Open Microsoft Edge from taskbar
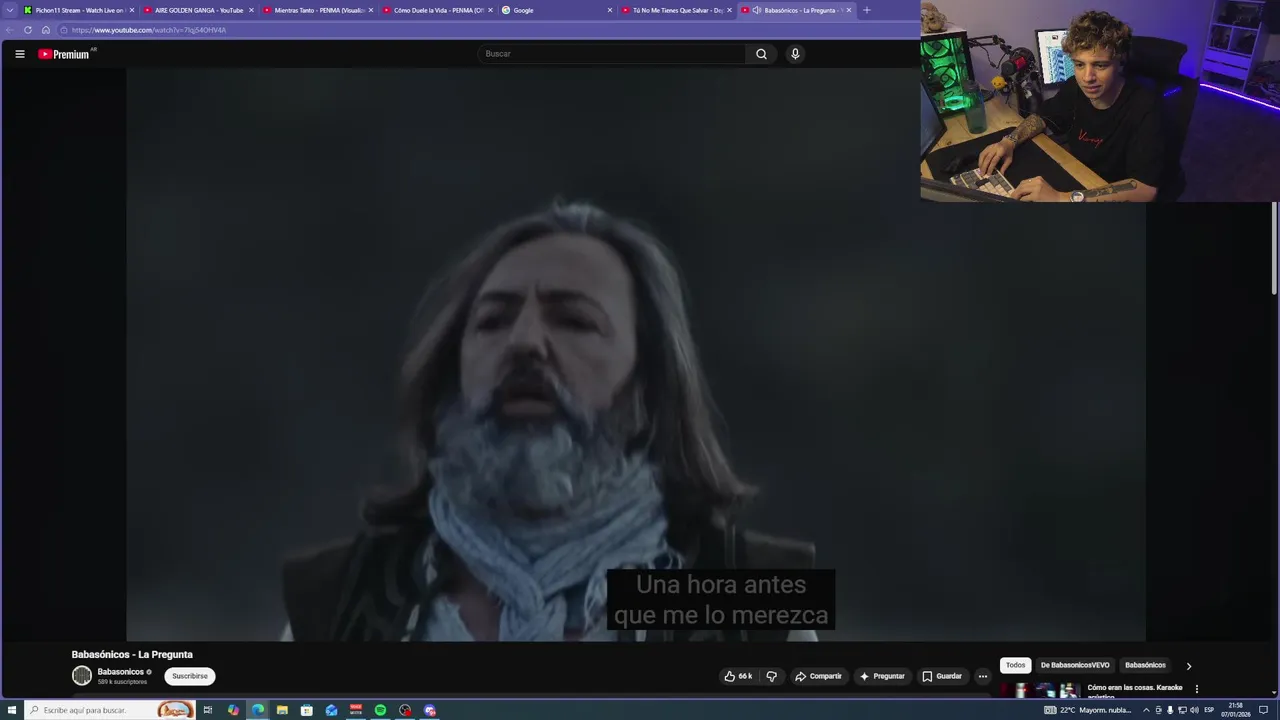1280x720 pixels. tap(258, 710)
